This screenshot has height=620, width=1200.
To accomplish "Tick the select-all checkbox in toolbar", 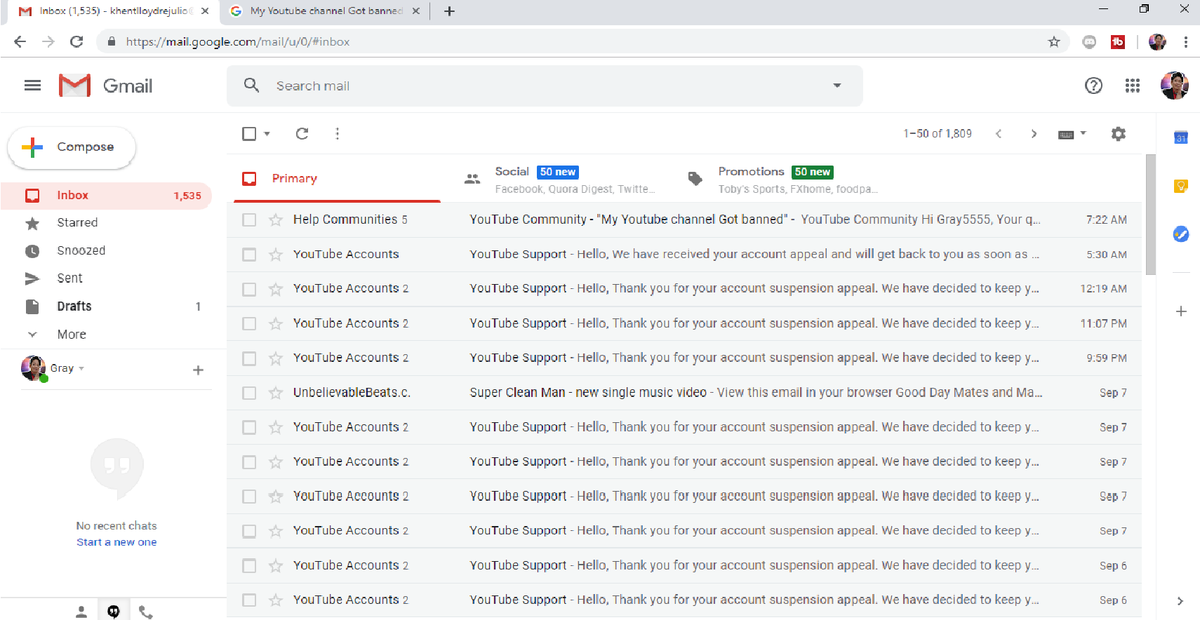I will pos(249,134).
